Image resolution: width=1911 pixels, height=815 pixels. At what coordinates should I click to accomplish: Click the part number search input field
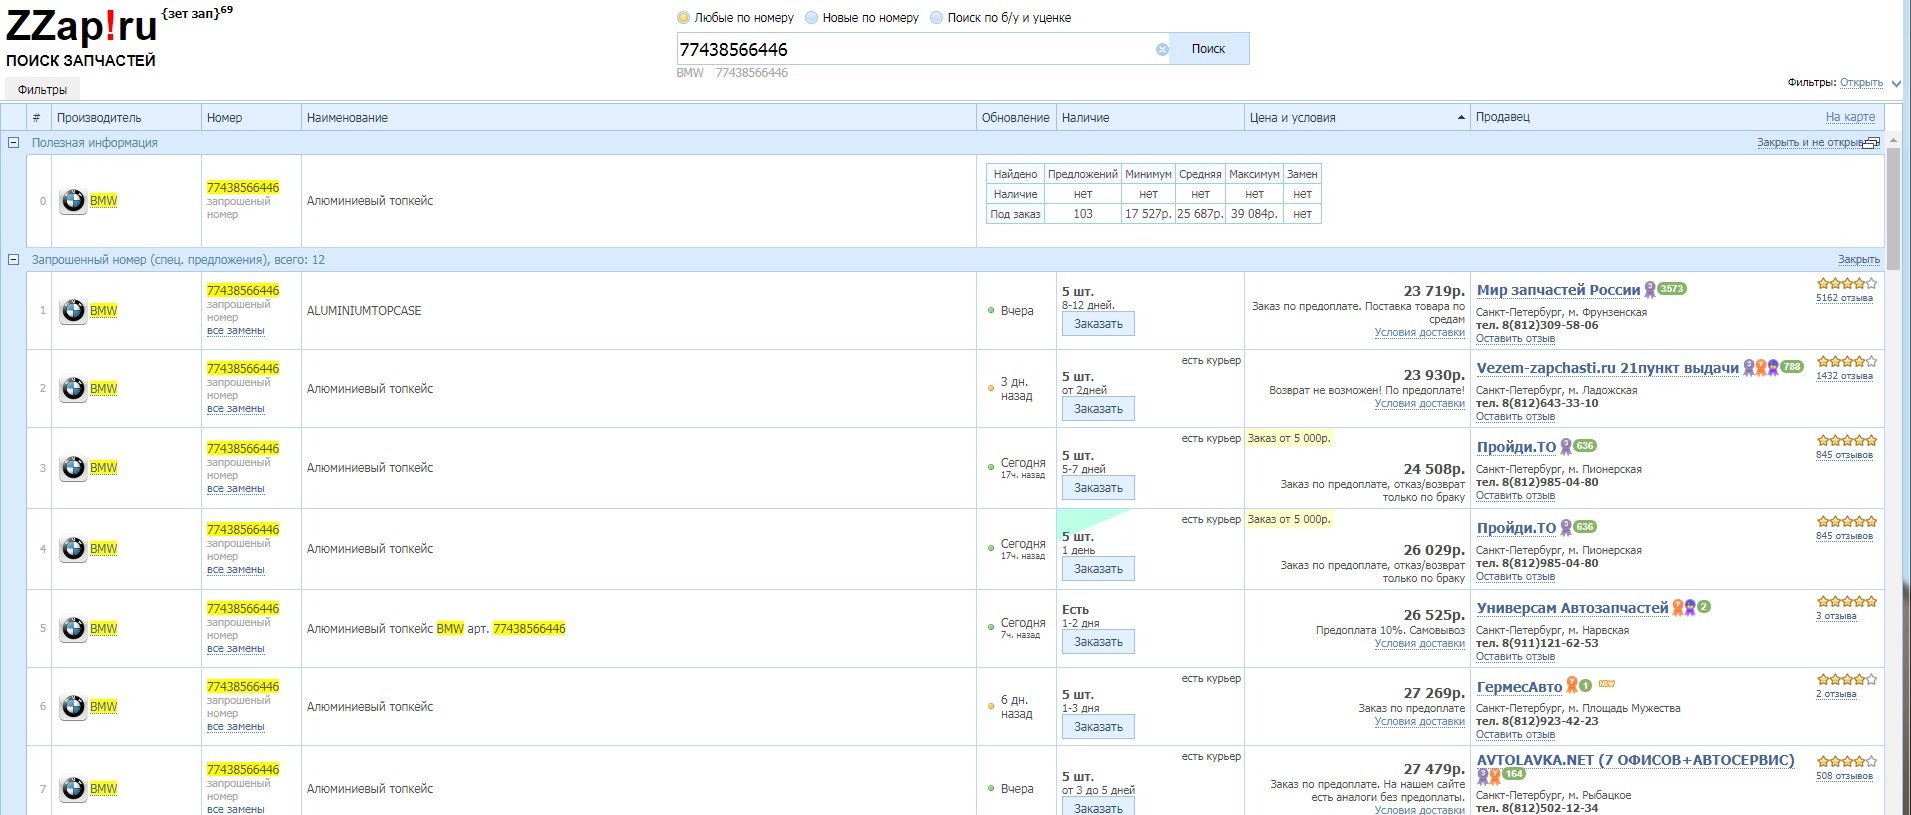(914, 49)
